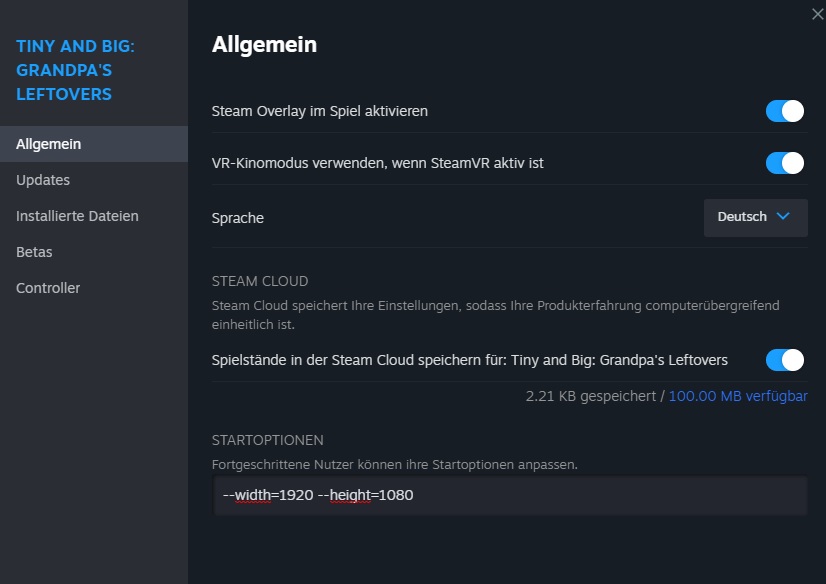Click the VR-Kinomodus verwenden label text
This screenshot has height=584, width=826.
pos(377,163)
